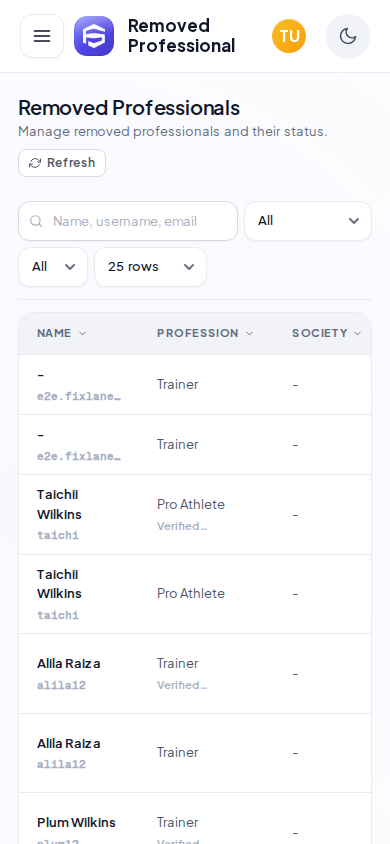
Task: Focus the Name, username, email search field
Action: (x=128, y=221)
